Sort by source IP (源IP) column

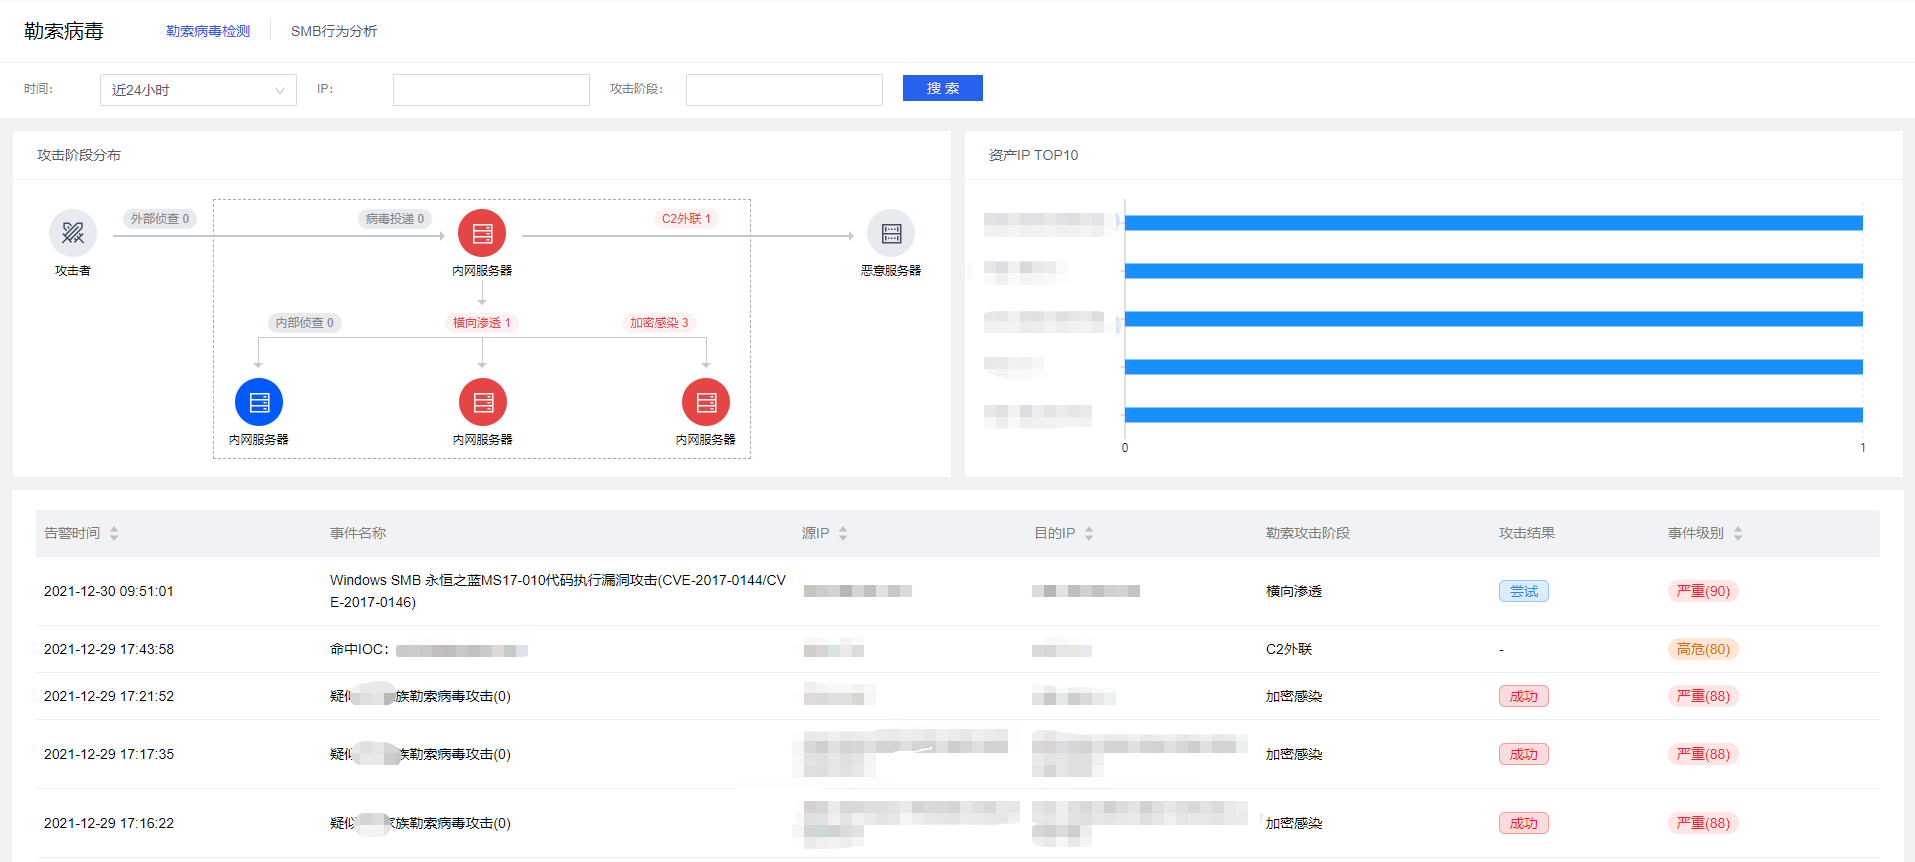tap(843, 533)
